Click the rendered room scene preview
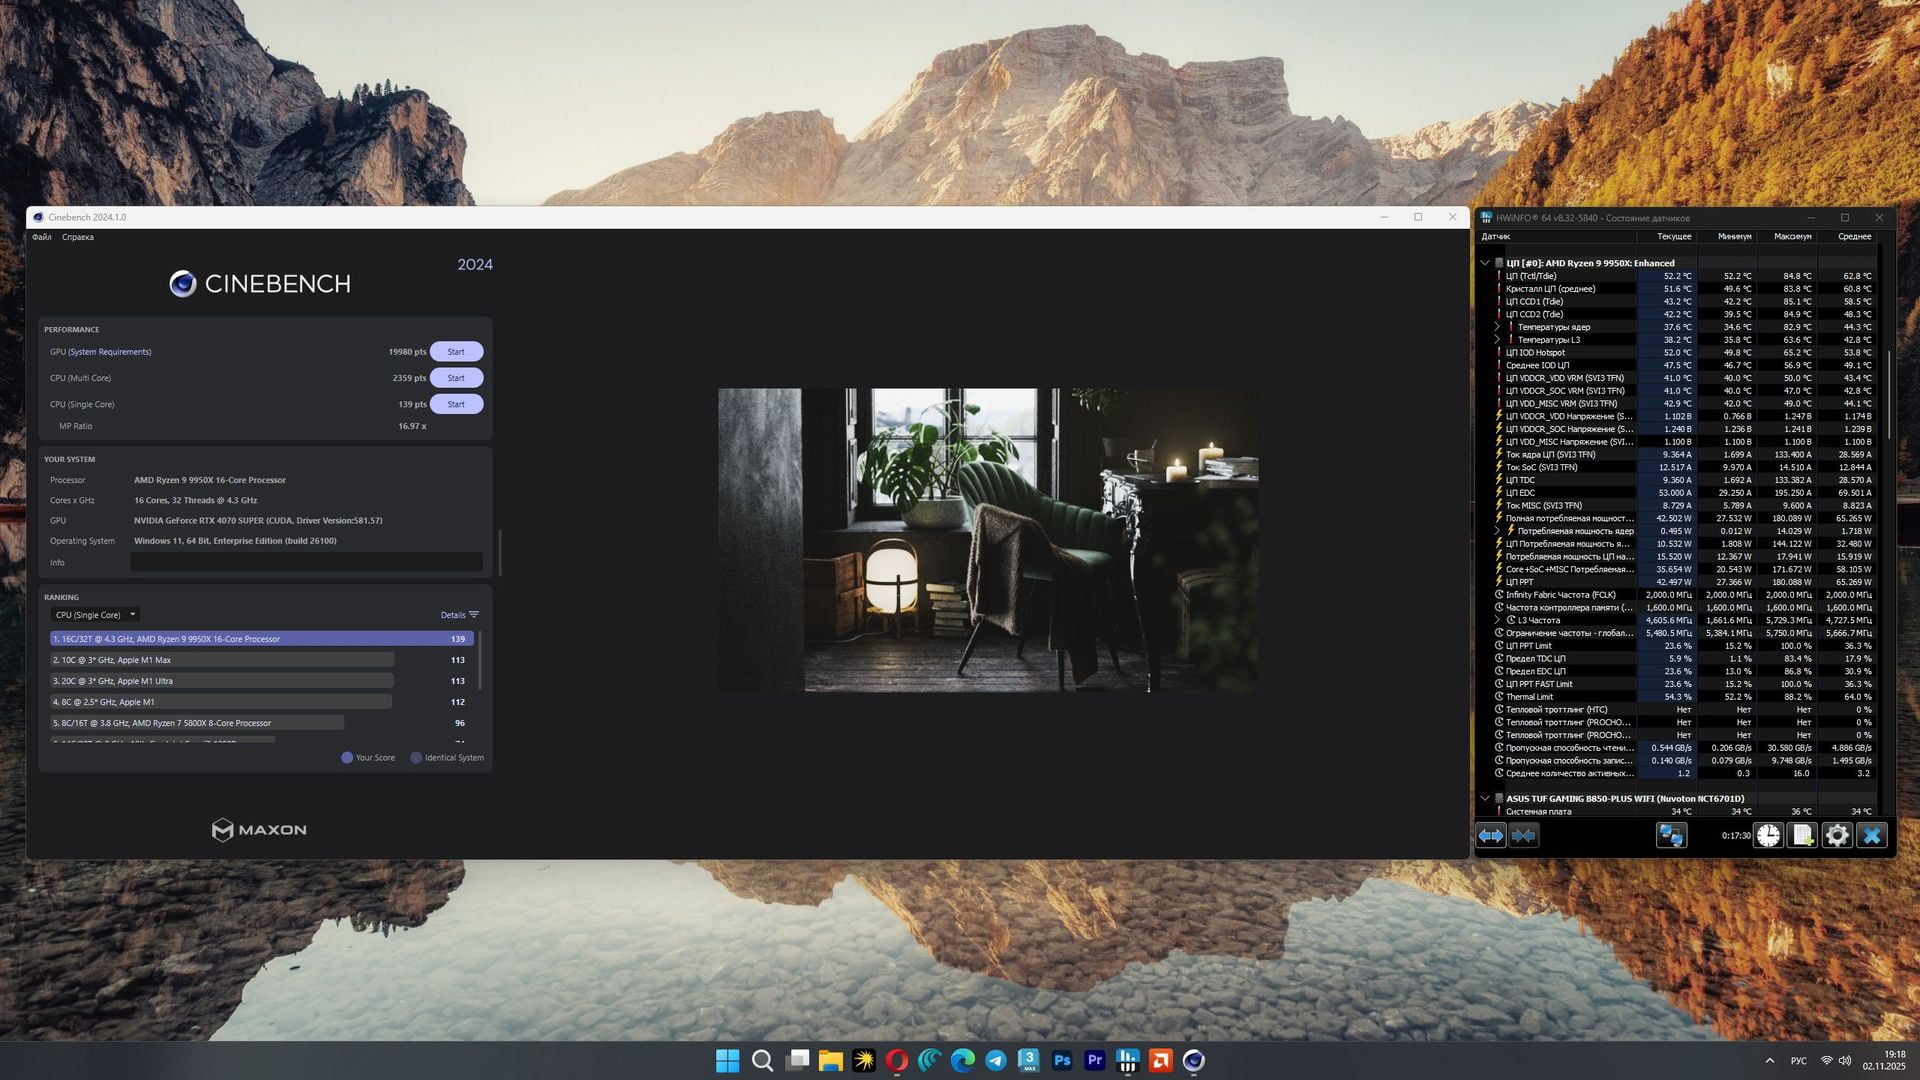Viewport: 1920px width, 1080px height. point(988,540)
